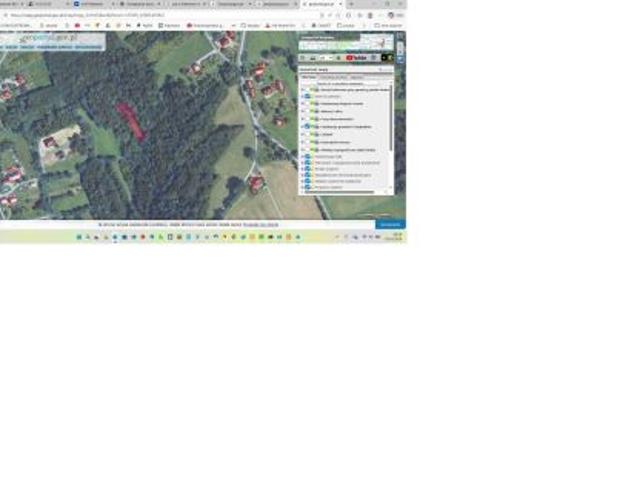Expand the Osnowy layer group

(302, 134)
